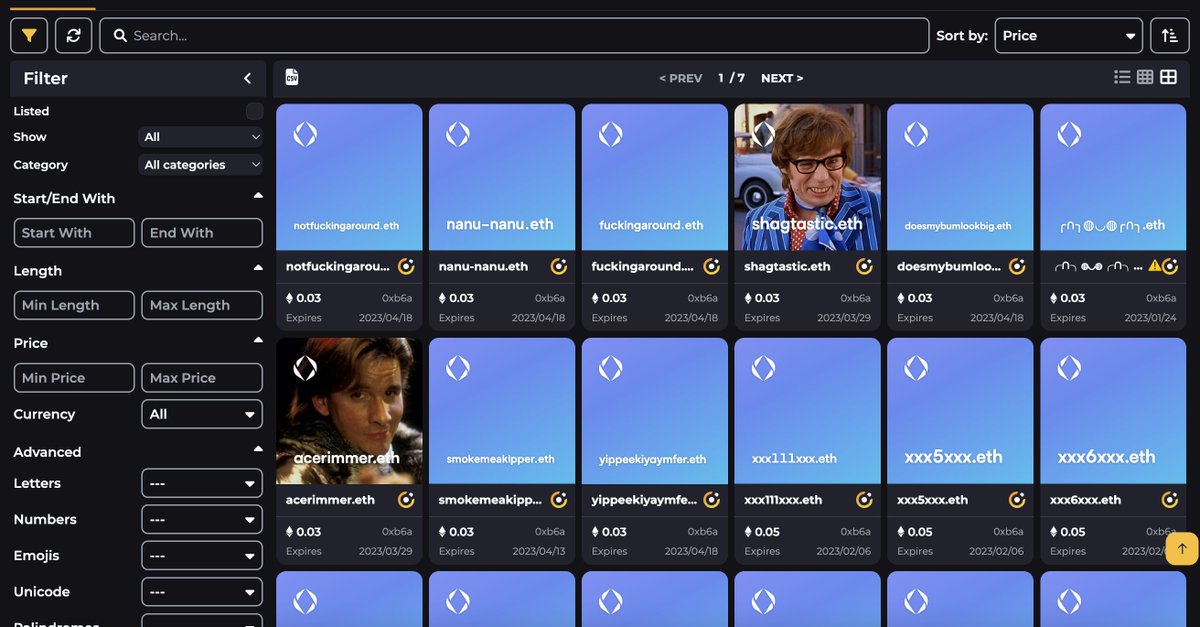The image size is (1200, 627).
Task: Click marketplace icon beside doesmybumlookbig.eth
Action: tap(1017, 266)
